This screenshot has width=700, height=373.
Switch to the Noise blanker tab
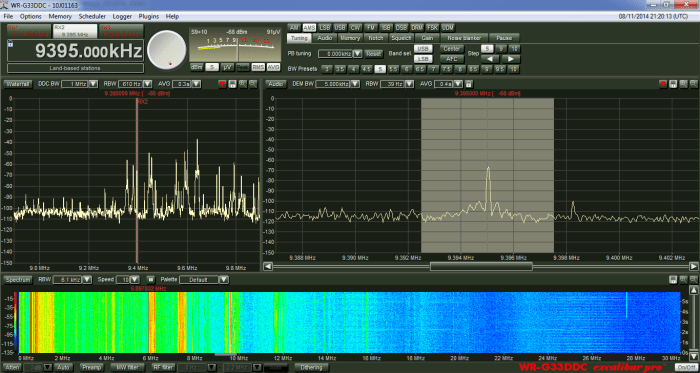464,38
